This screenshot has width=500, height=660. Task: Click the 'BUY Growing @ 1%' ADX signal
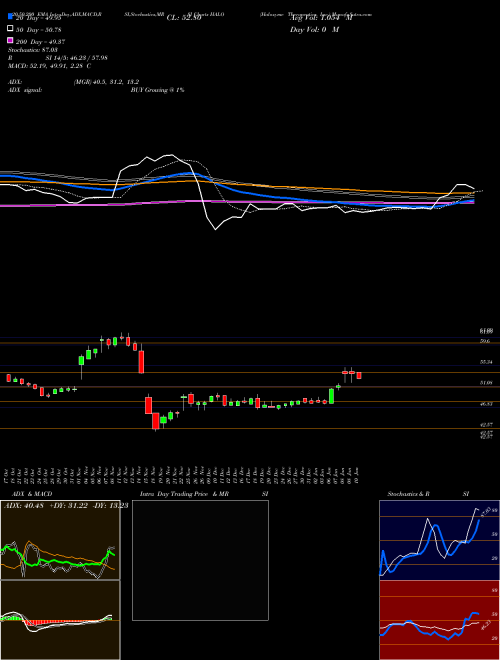pos(157,90)
